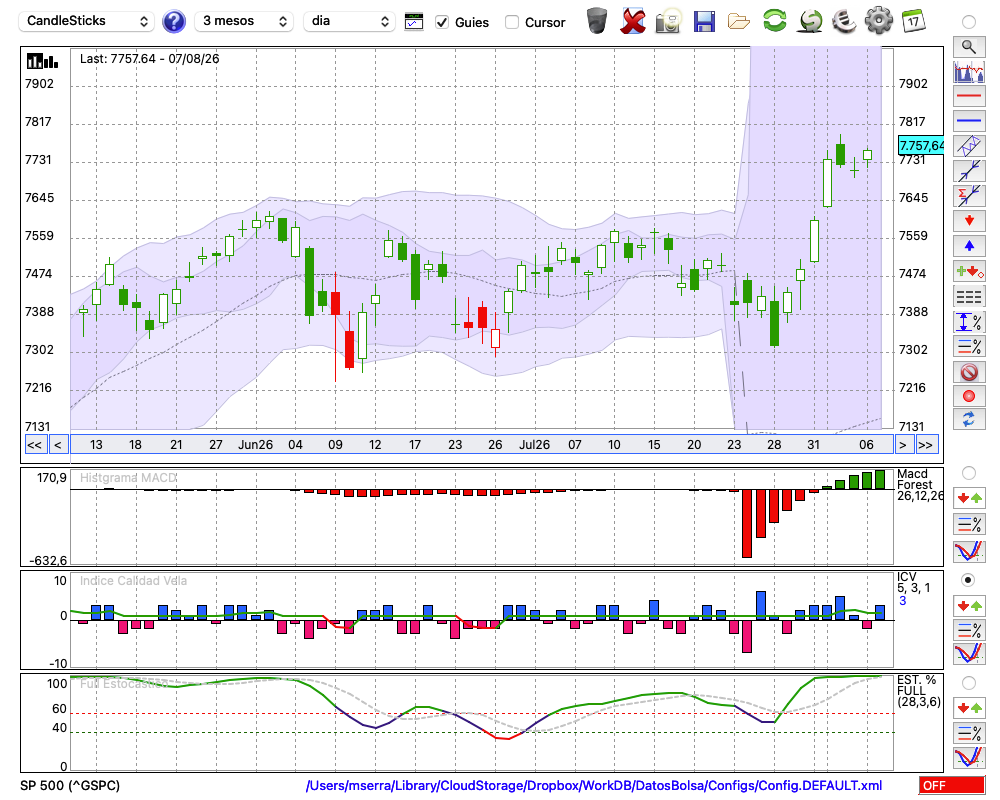The height and width of the screenshot is (800, 1000).
Task: Uncheck the Guies checkbox
Action: point(441,22)
